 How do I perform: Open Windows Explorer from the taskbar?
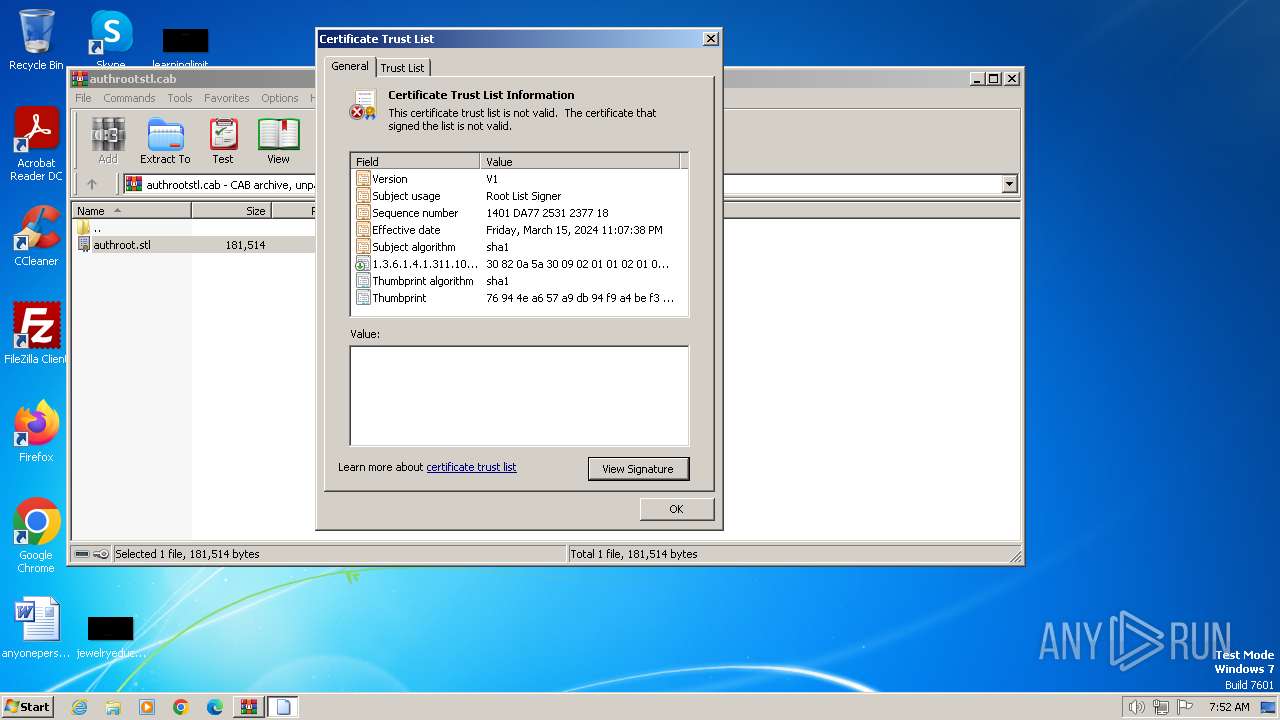pos(113,707)
